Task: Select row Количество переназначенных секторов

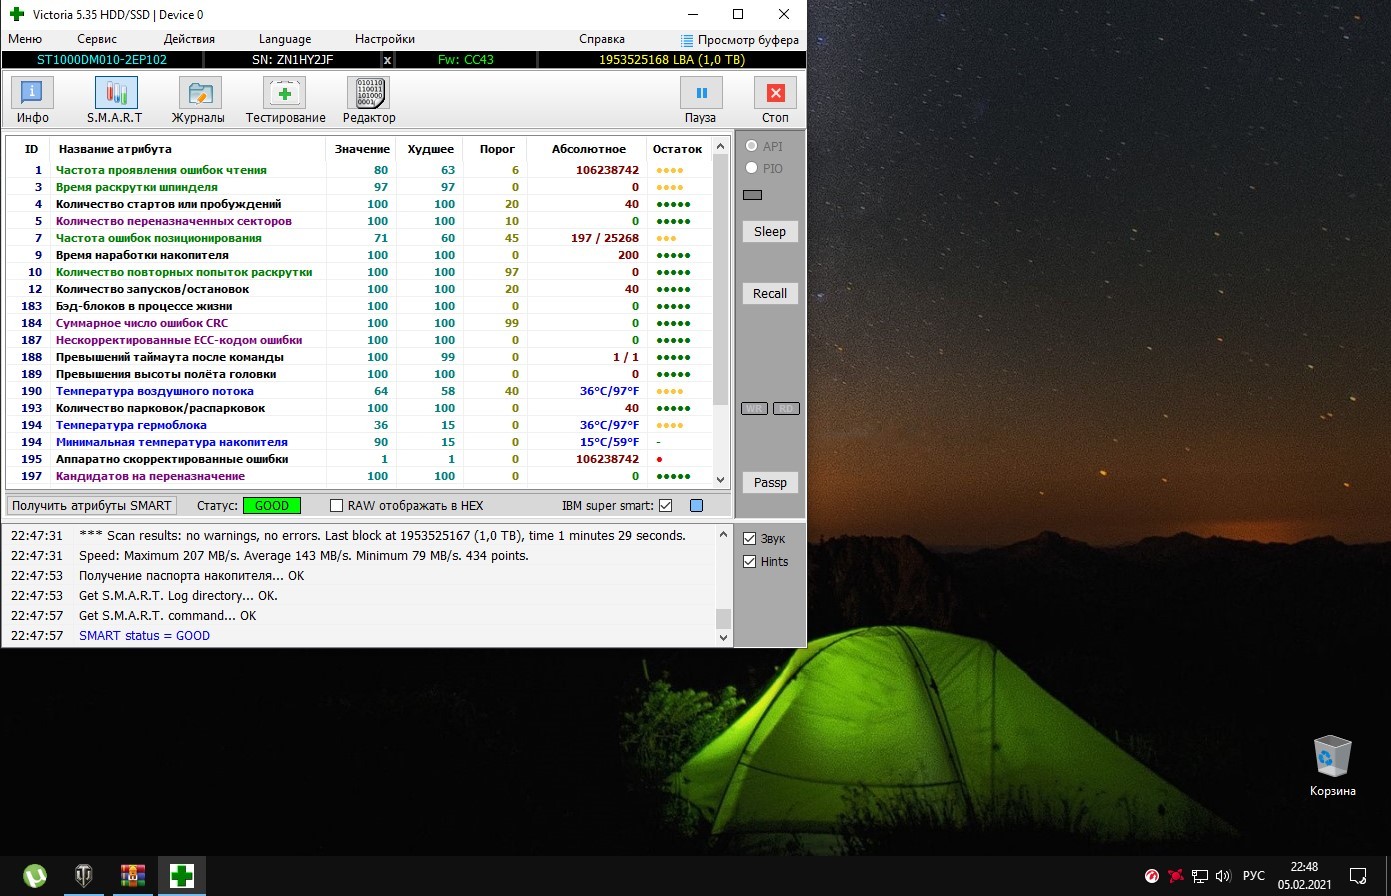Action: (360, 221)
